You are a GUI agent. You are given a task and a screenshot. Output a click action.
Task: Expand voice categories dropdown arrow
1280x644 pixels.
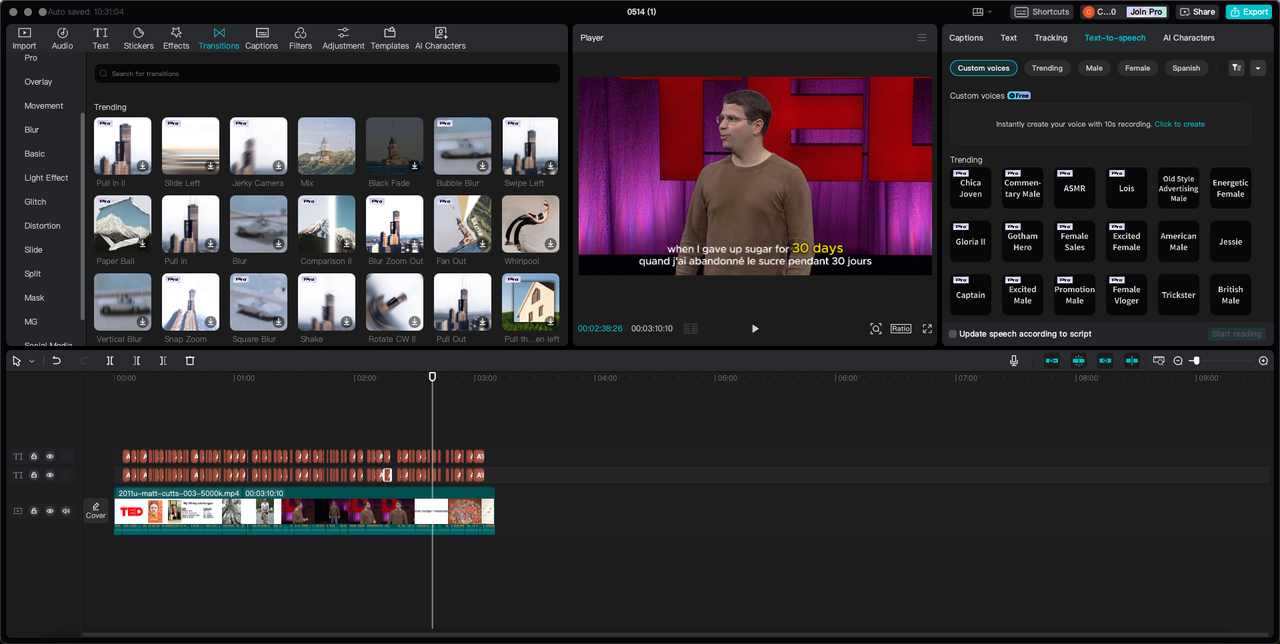pyautogui.click(x=1258, y=68)
